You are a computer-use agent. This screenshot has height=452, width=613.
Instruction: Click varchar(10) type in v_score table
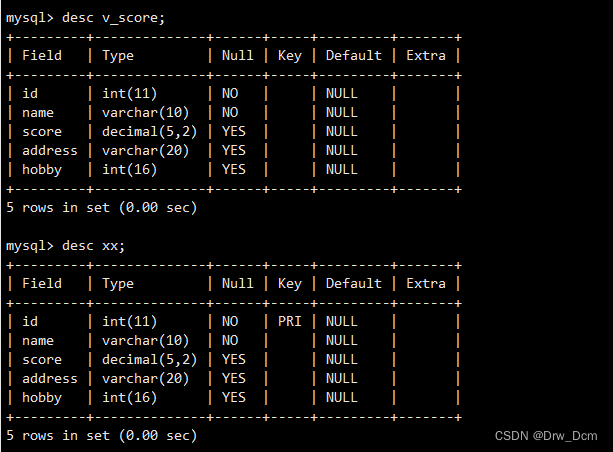click(145, 113)
